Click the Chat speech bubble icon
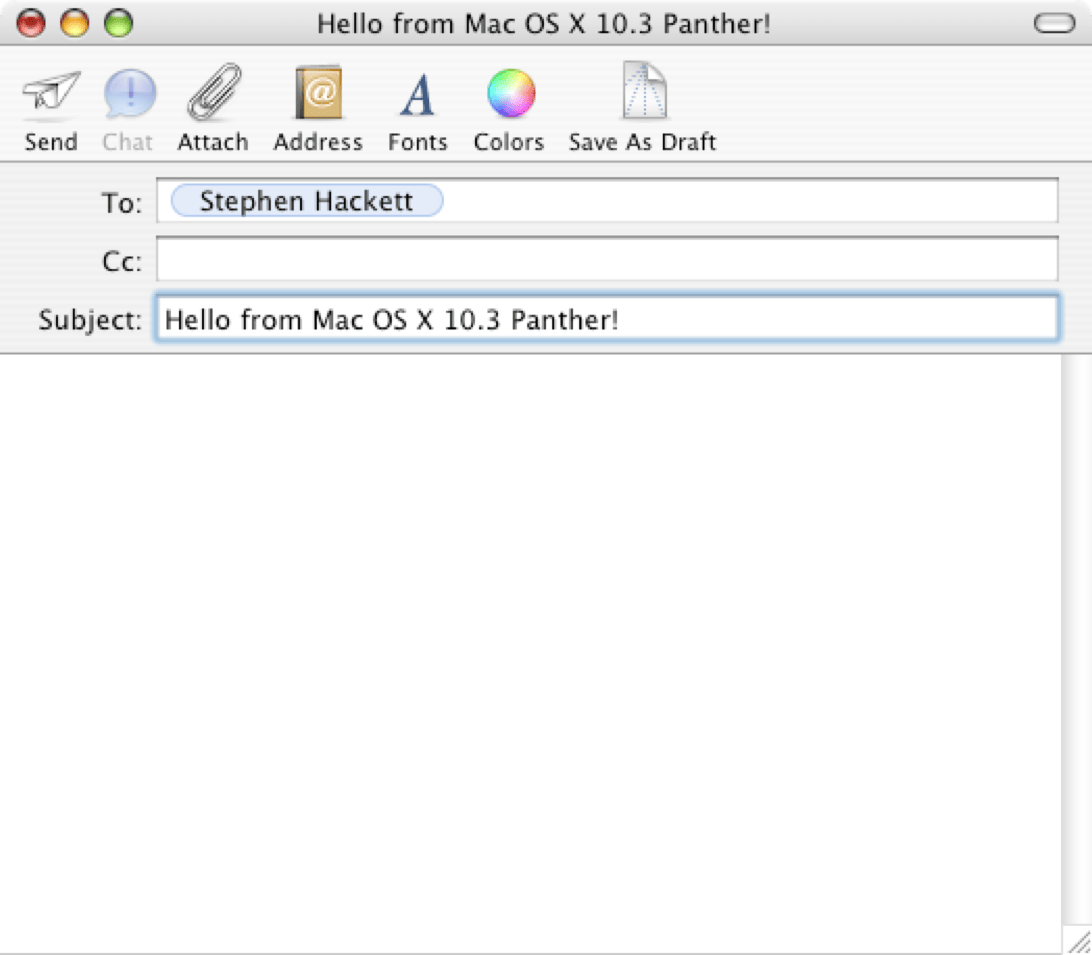The height and width of the screenshot is (955, 1092). tap(130, 93)
